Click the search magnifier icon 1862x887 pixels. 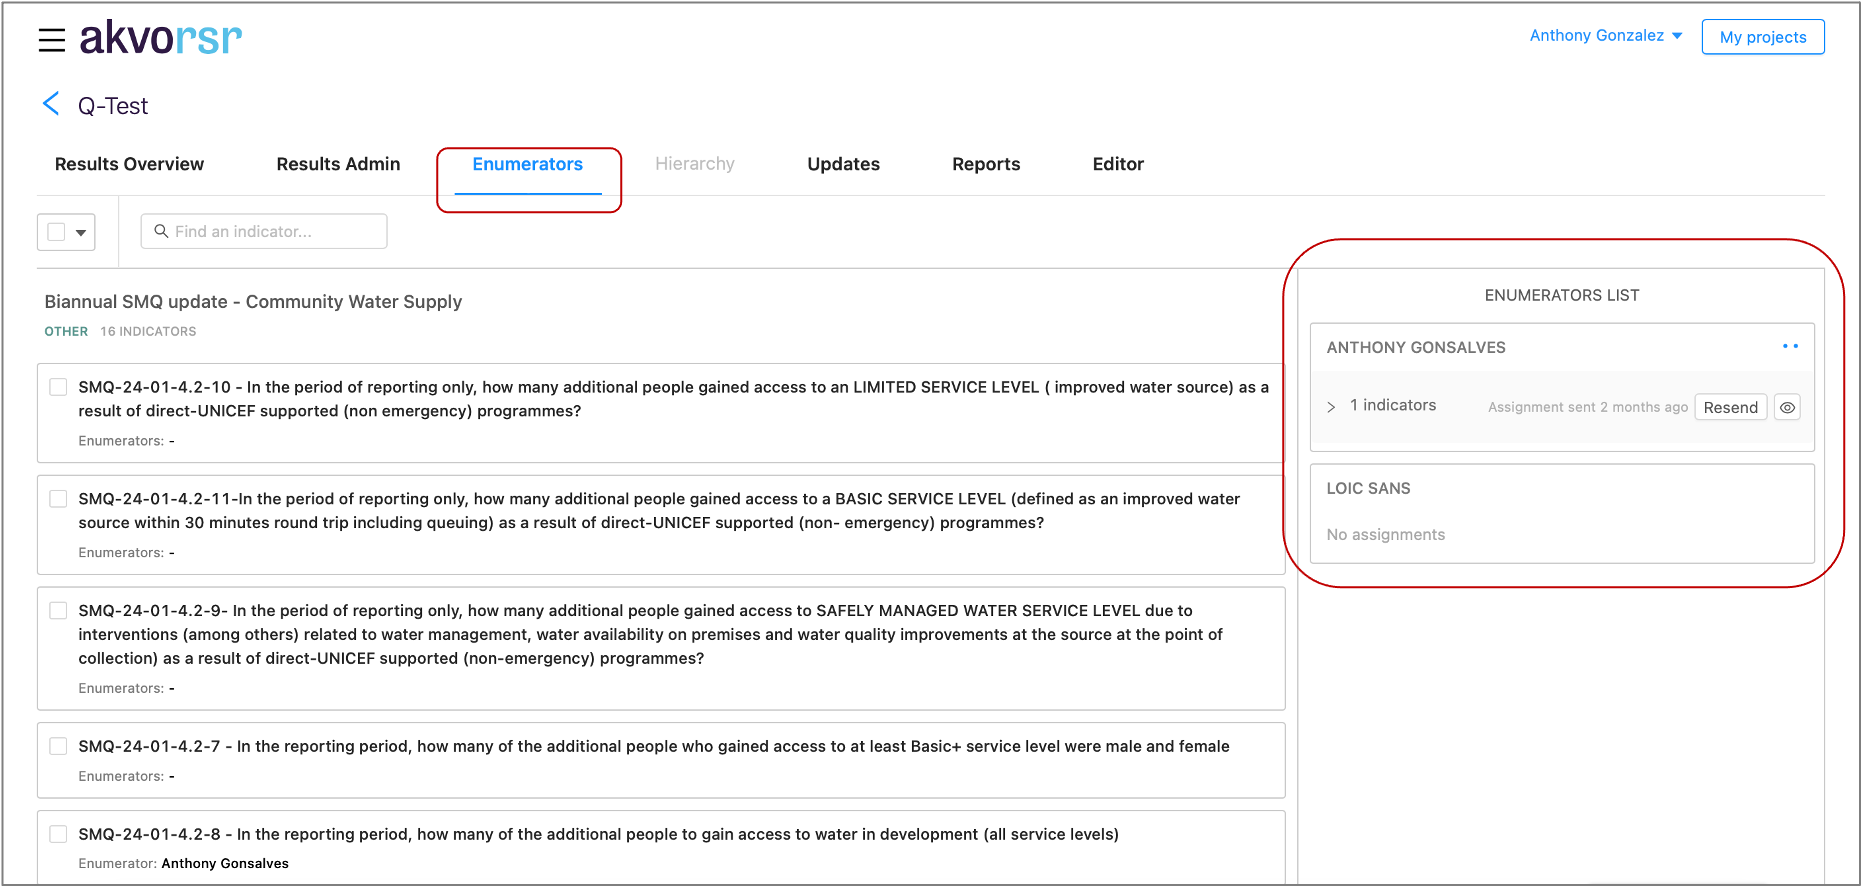(161, 231)
